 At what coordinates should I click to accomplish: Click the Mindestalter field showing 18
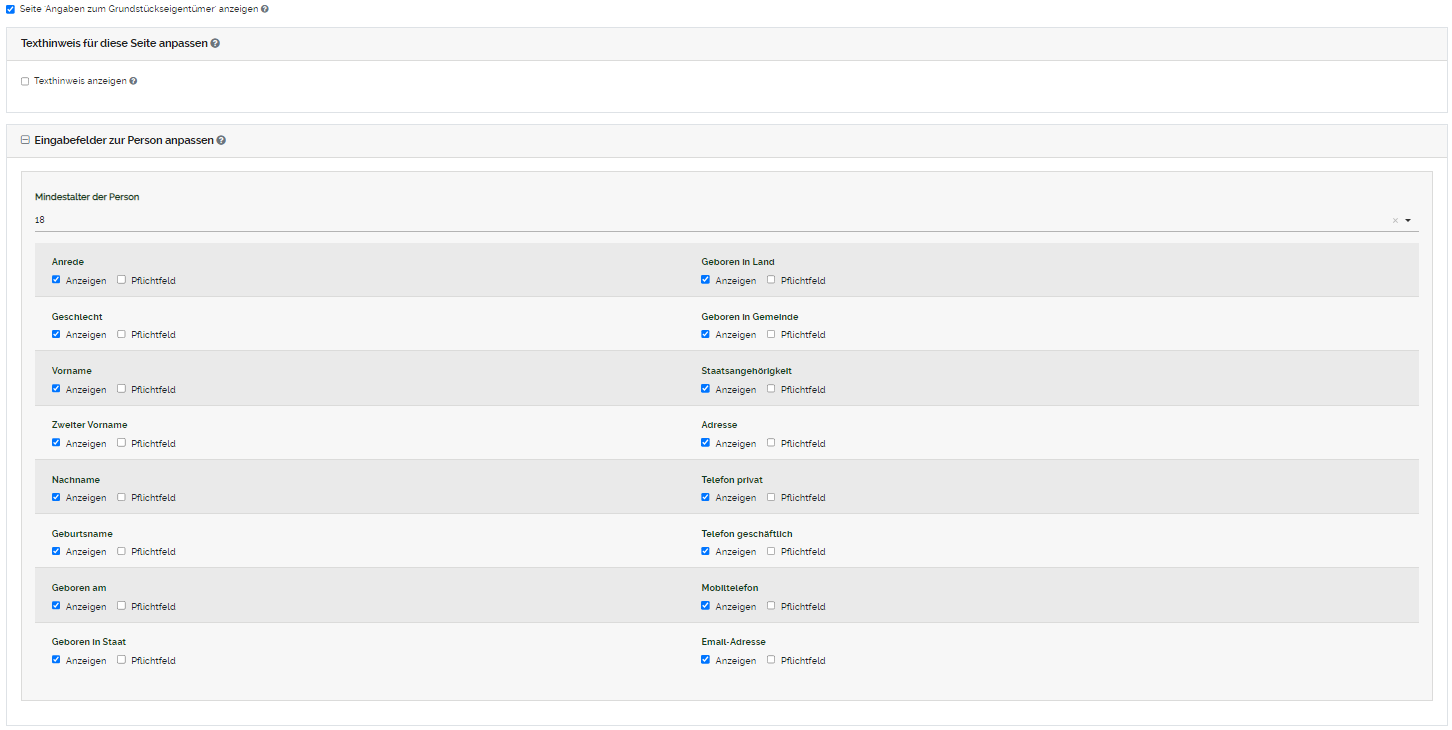tap(700, 220)
